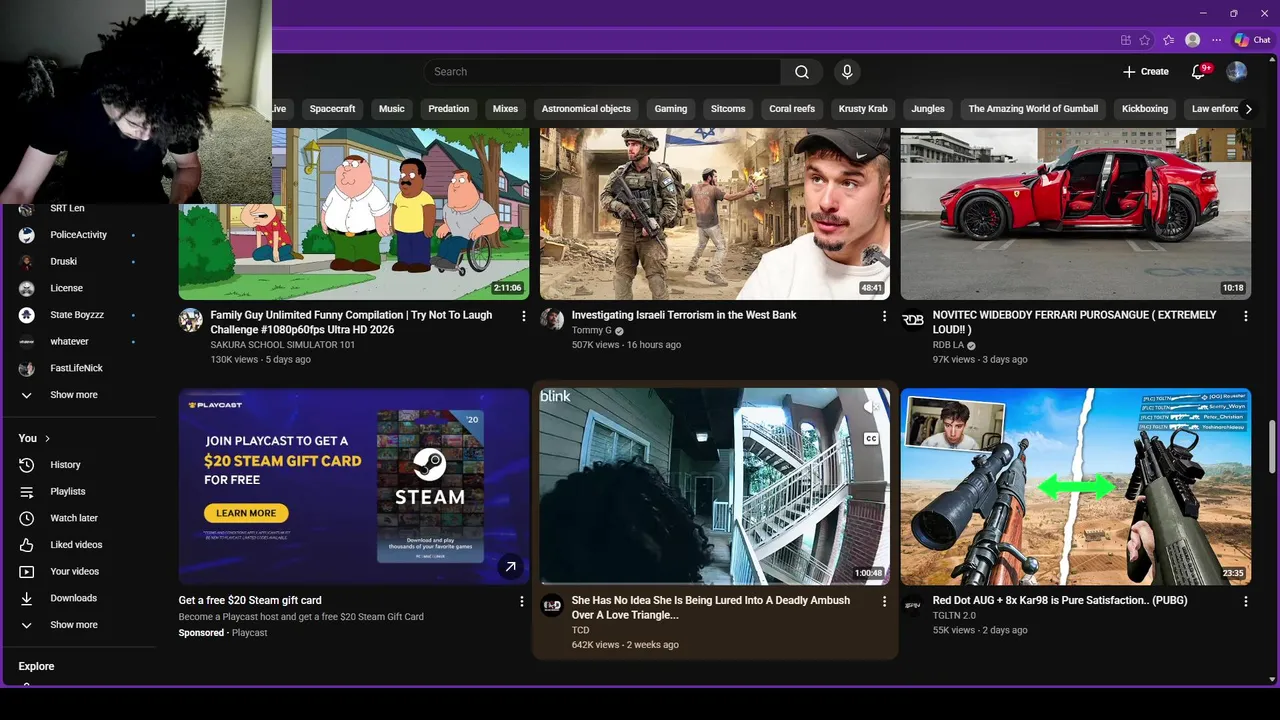The height and width of the screenshot is (720, 1280).
Task: Select the Coral reefs chip
Action: pyautogui.click(x=792, y=109)
